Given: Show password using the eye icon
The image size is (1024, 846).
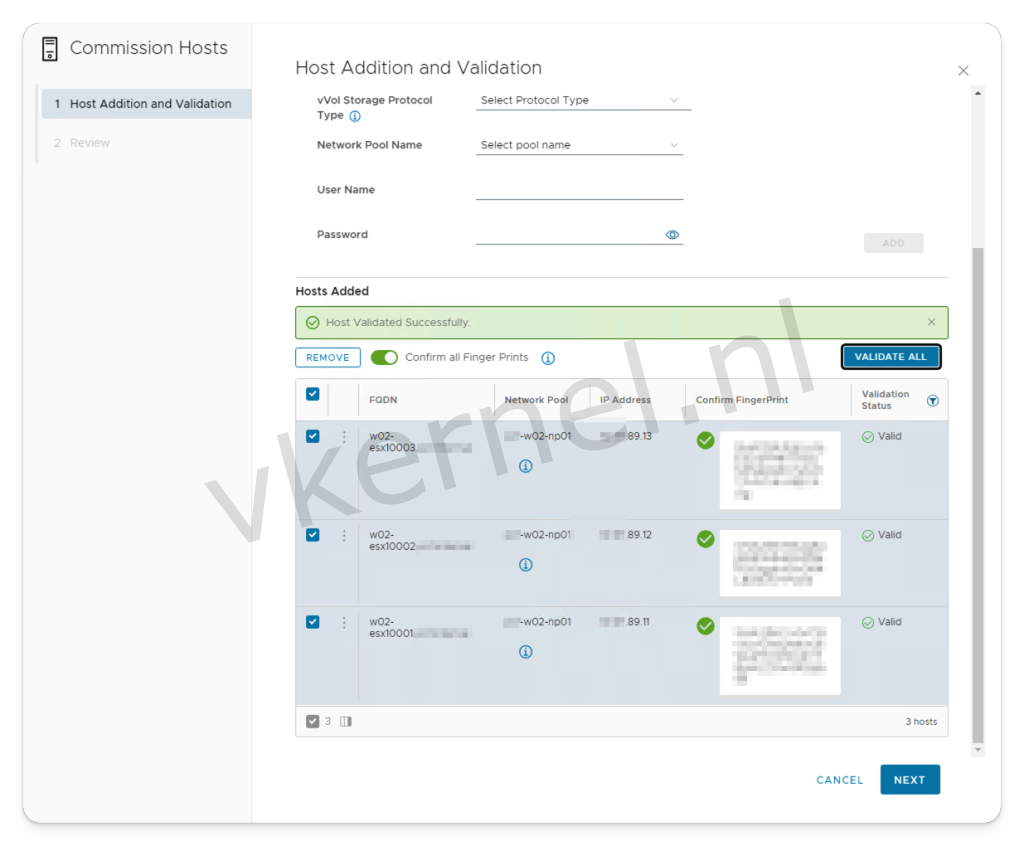Looking at the screenshot, I should [x=672, y=235].
